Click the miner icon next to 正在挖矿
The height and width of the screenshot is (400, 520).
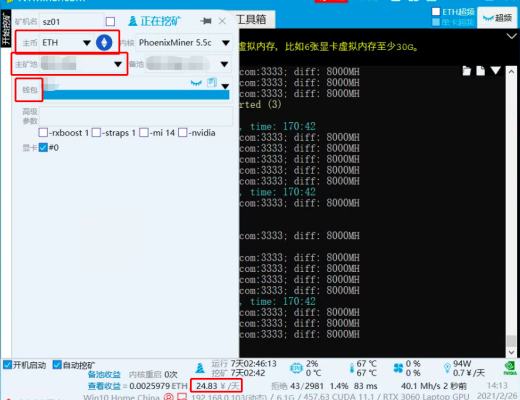(x=133, y=21)
